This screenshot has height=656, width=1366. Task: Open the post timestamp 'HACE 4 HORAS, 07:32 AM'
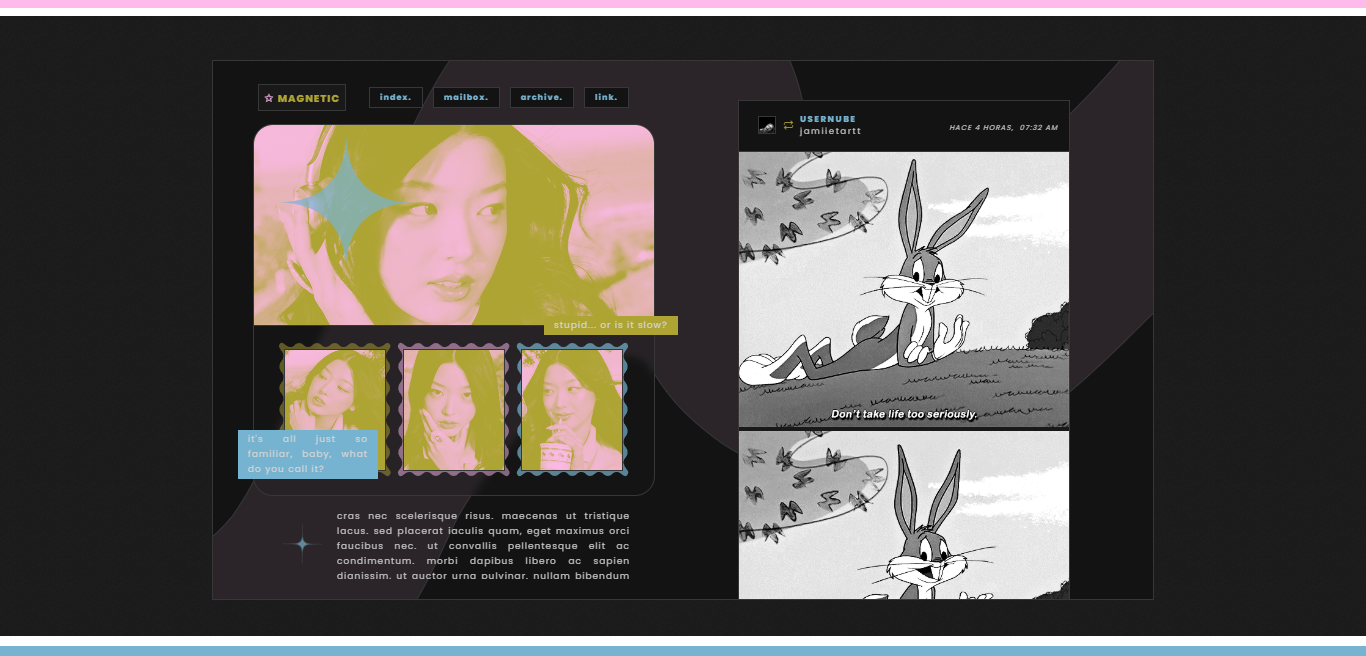tap(1003, 127)
